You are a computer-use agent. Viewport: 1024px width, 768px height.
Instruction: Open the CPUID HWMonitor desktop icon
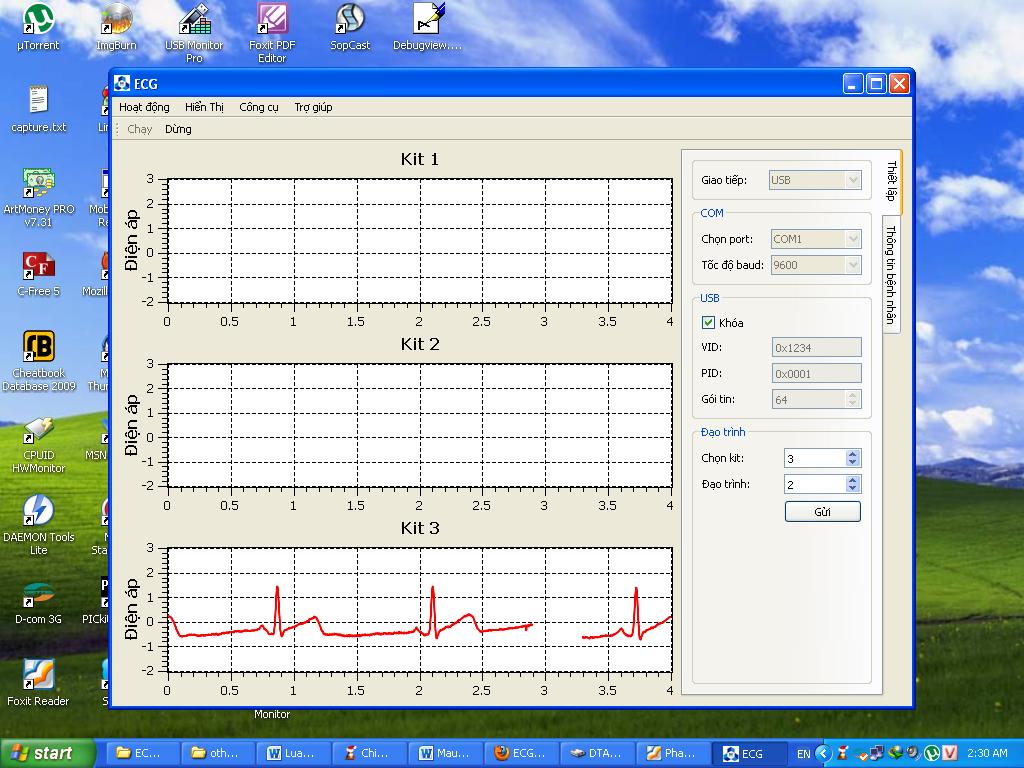click(38, 430)
